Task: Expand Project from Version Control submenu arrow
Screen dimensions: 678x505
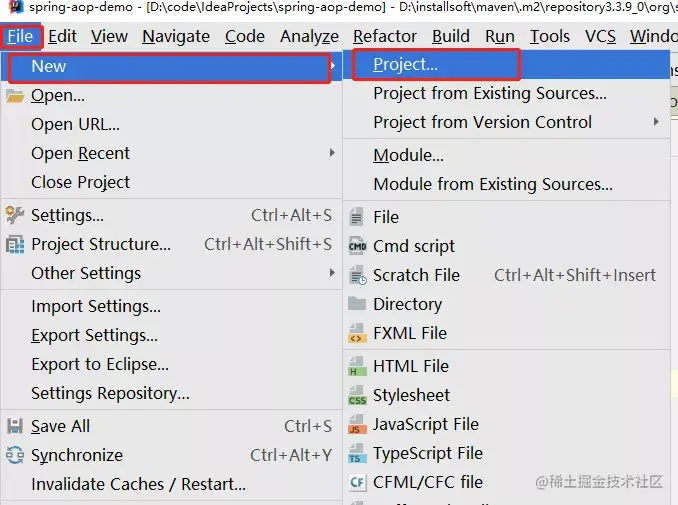Action: [656, 122]
